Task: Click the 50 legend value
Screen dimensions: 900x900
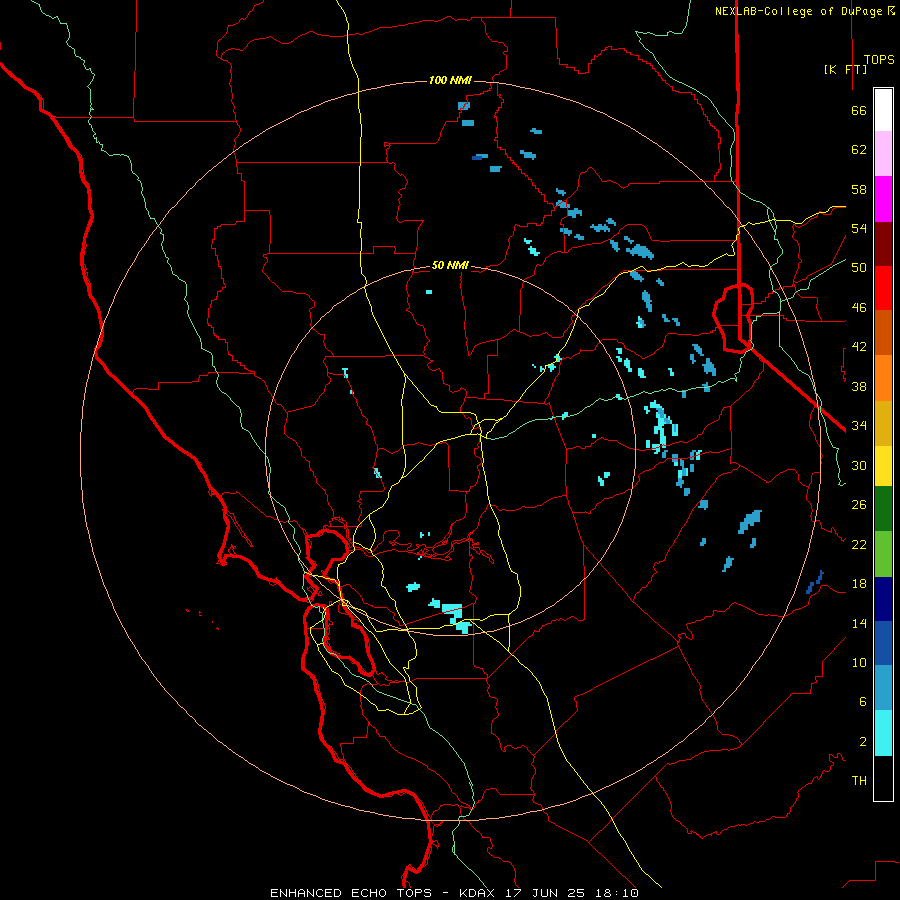Action: [x=859, y=268]
